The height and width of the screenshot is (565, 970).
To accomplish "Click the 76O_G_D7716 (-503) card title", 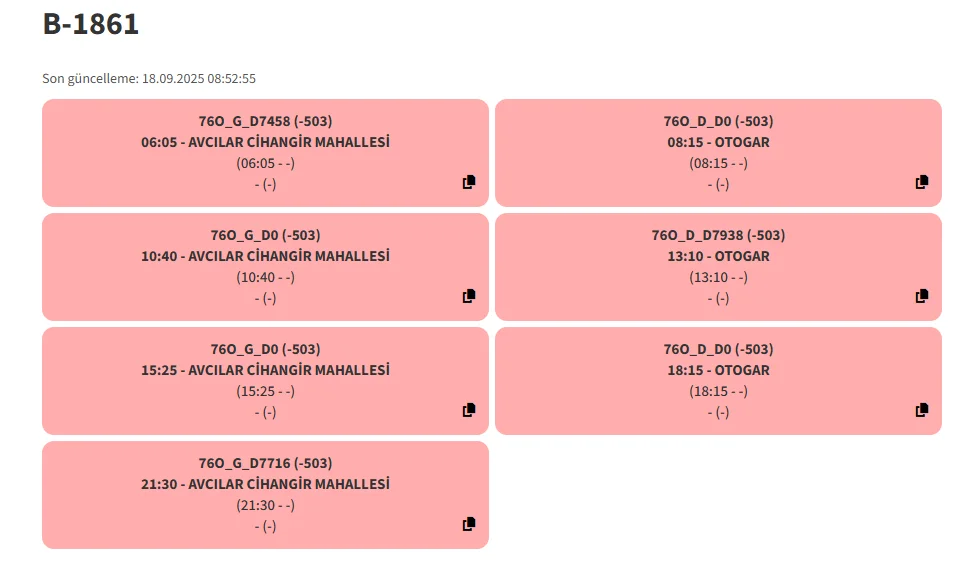I will [x=265, y=463].
